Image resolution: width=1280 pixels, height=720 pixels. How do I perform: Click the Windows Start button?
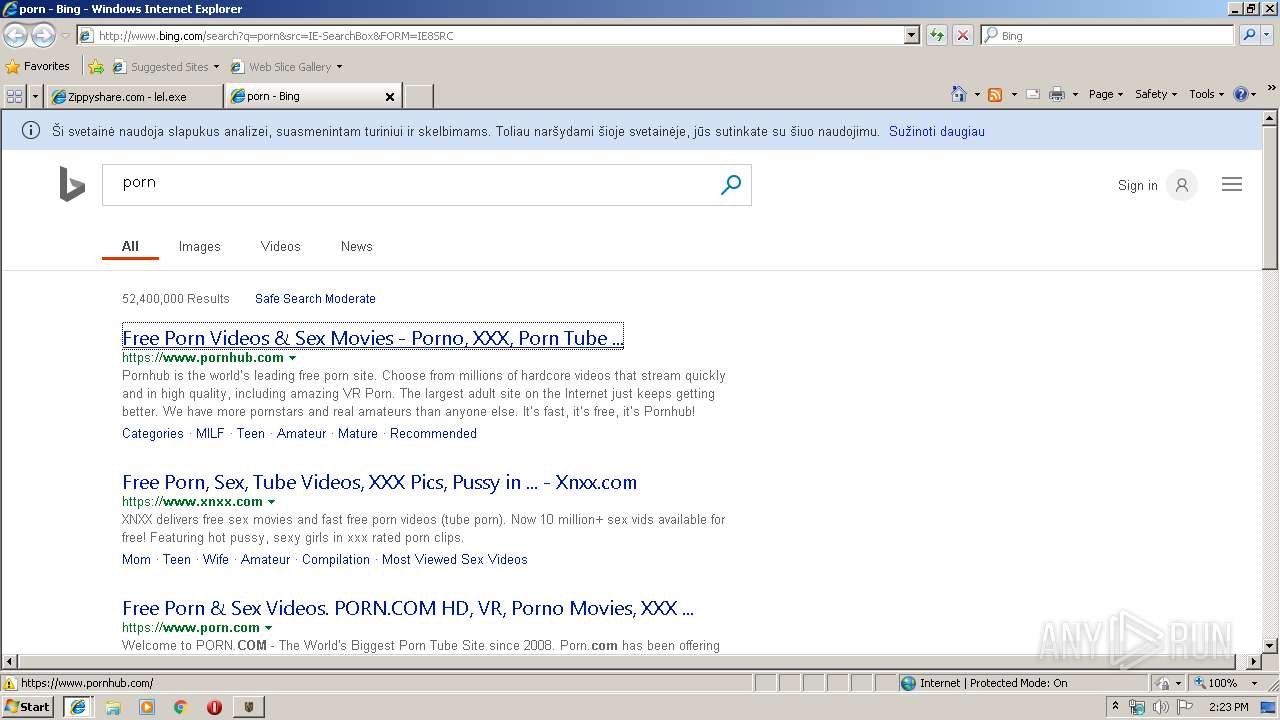pos(28,707)
